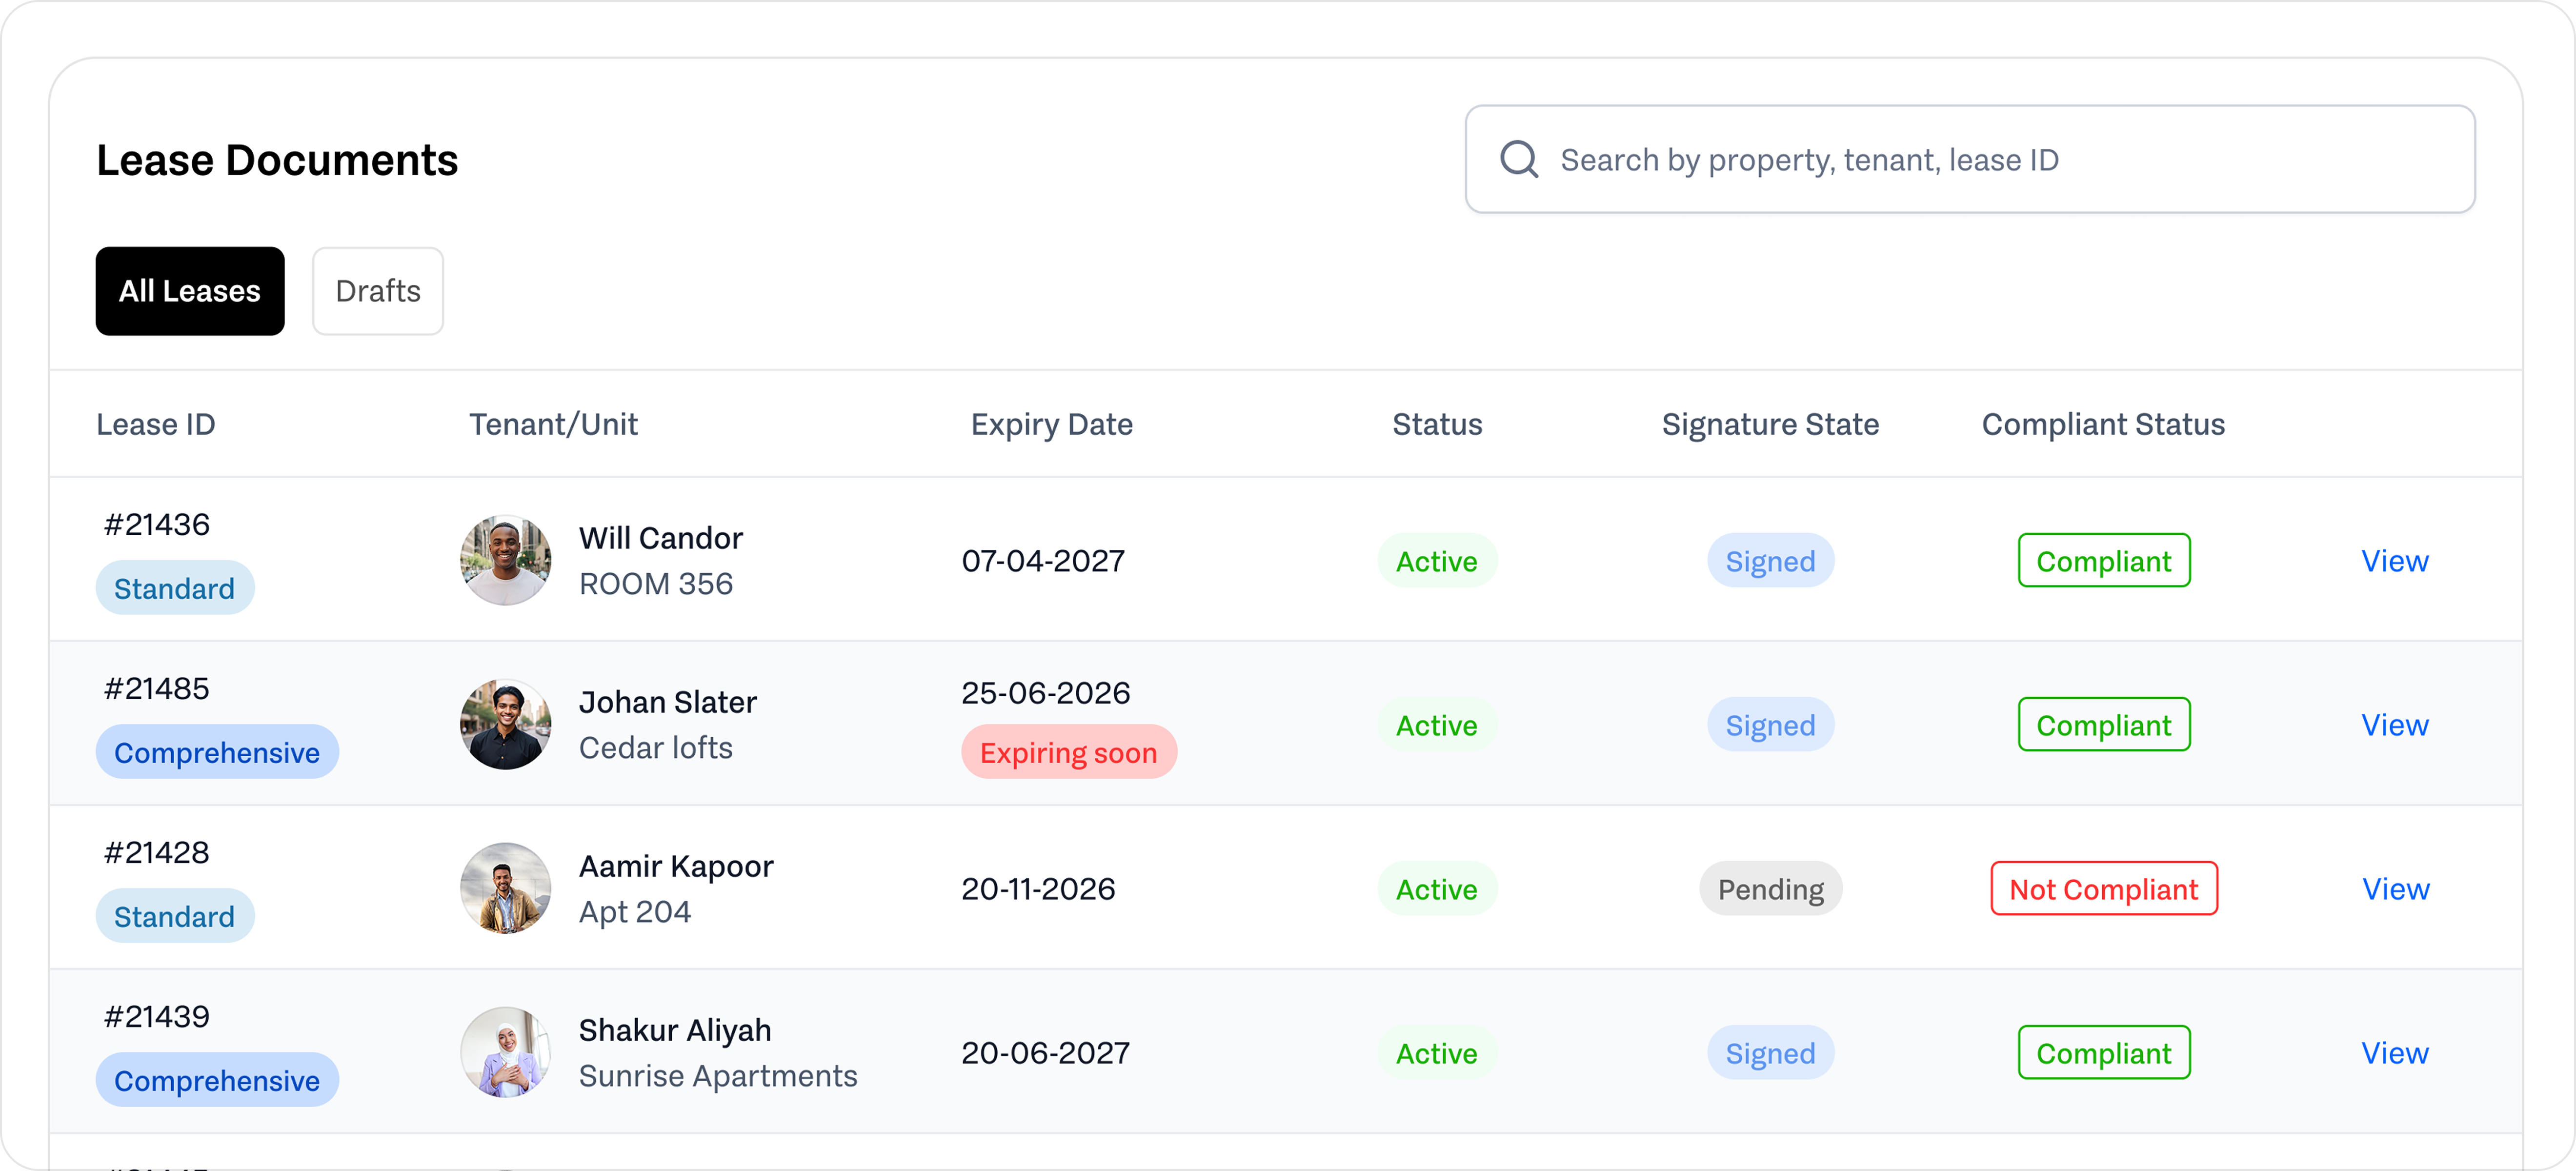Click the Signed badge in Shakur Aliyah's row
The image size is (2576, 1171).
(1770, 1053)
